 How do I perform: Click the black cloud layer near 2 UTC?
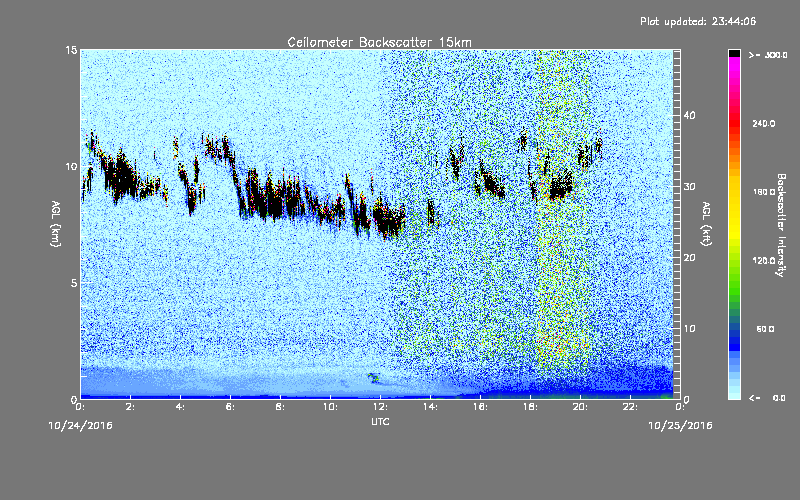(121, 178)
